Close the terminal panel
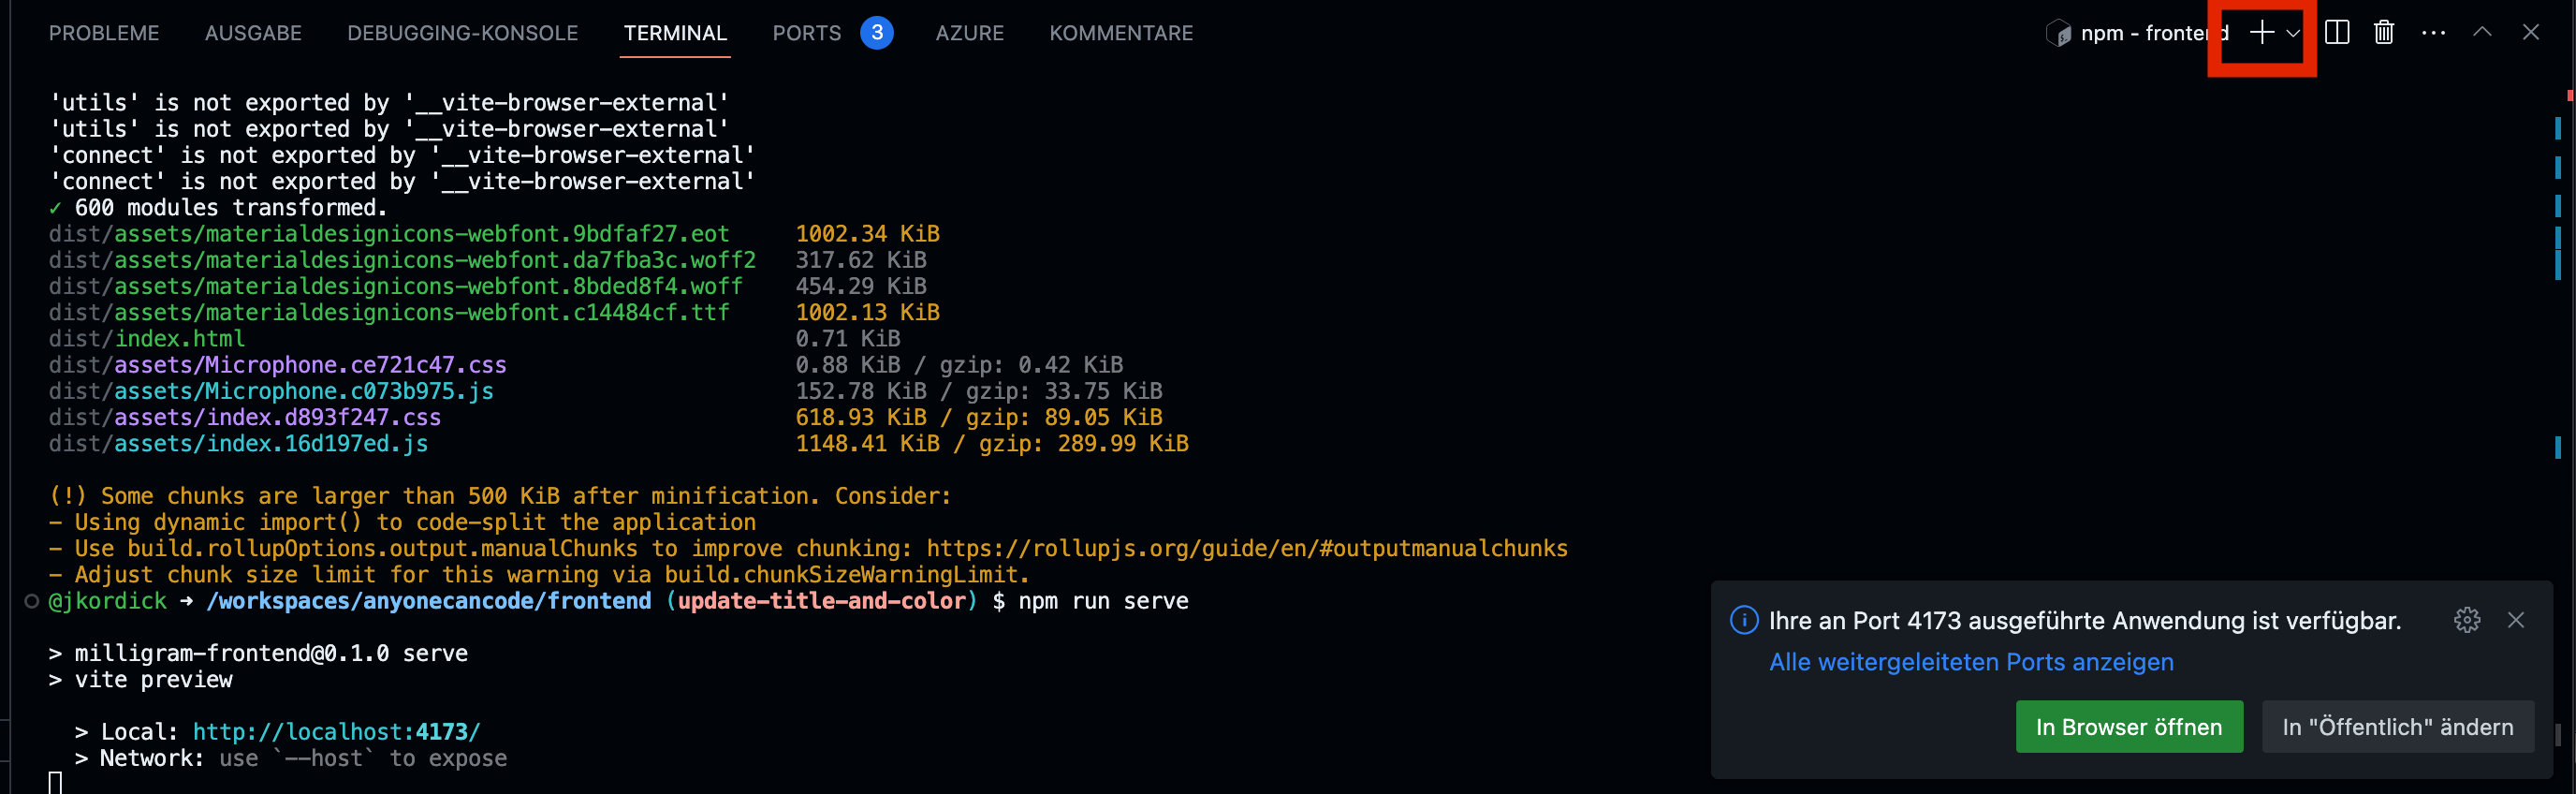 [x=2530, y=33]
